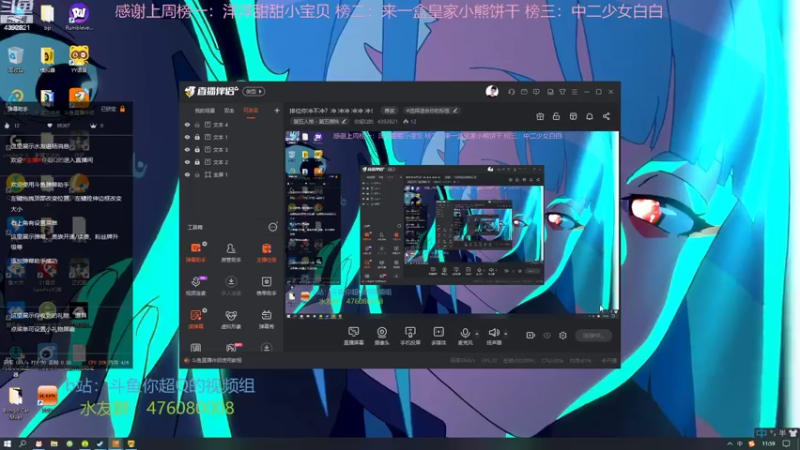
Task: Add 摄像头 camera source
Action: [x=382, y=336]
